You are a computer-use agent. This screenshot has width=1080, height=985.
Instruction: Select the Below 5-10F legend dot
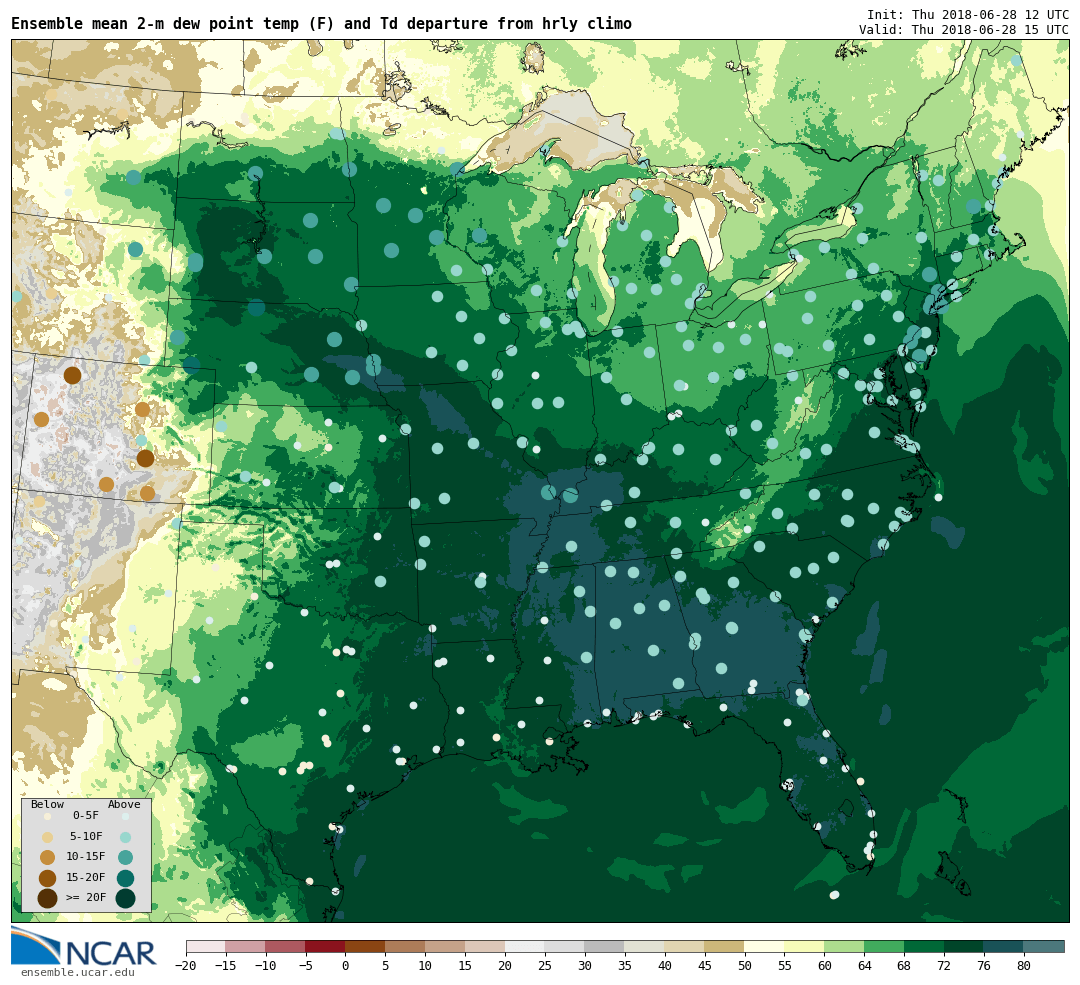point(47,837)
